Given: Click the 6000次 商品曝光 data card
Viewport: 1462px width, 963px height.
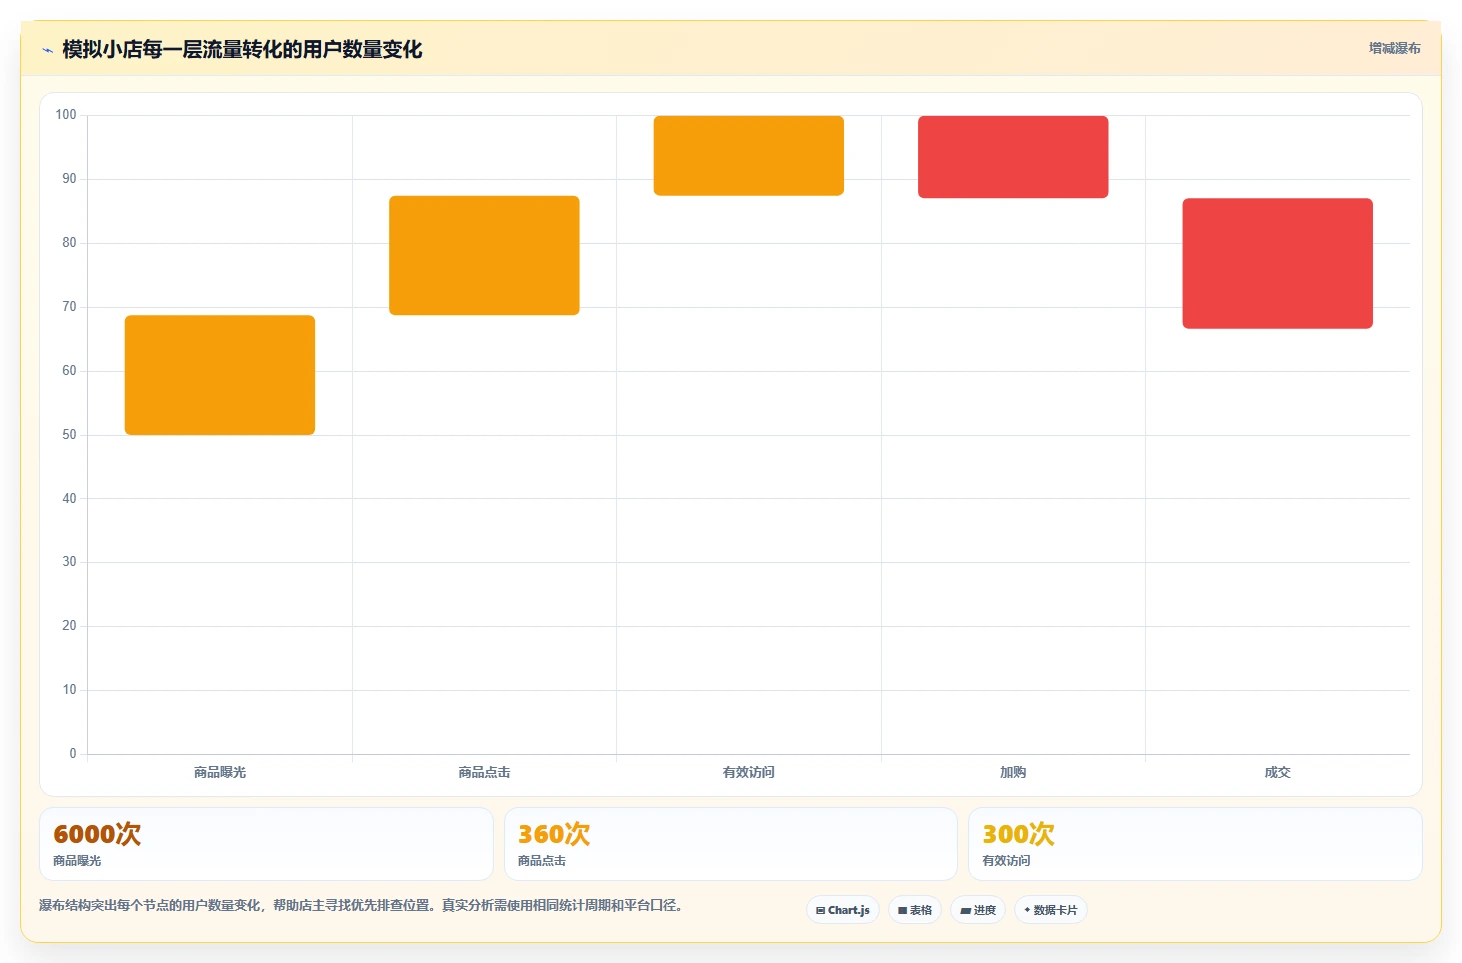Looking at the screenshot, I should pyautogui.click(x=266, y=844).
